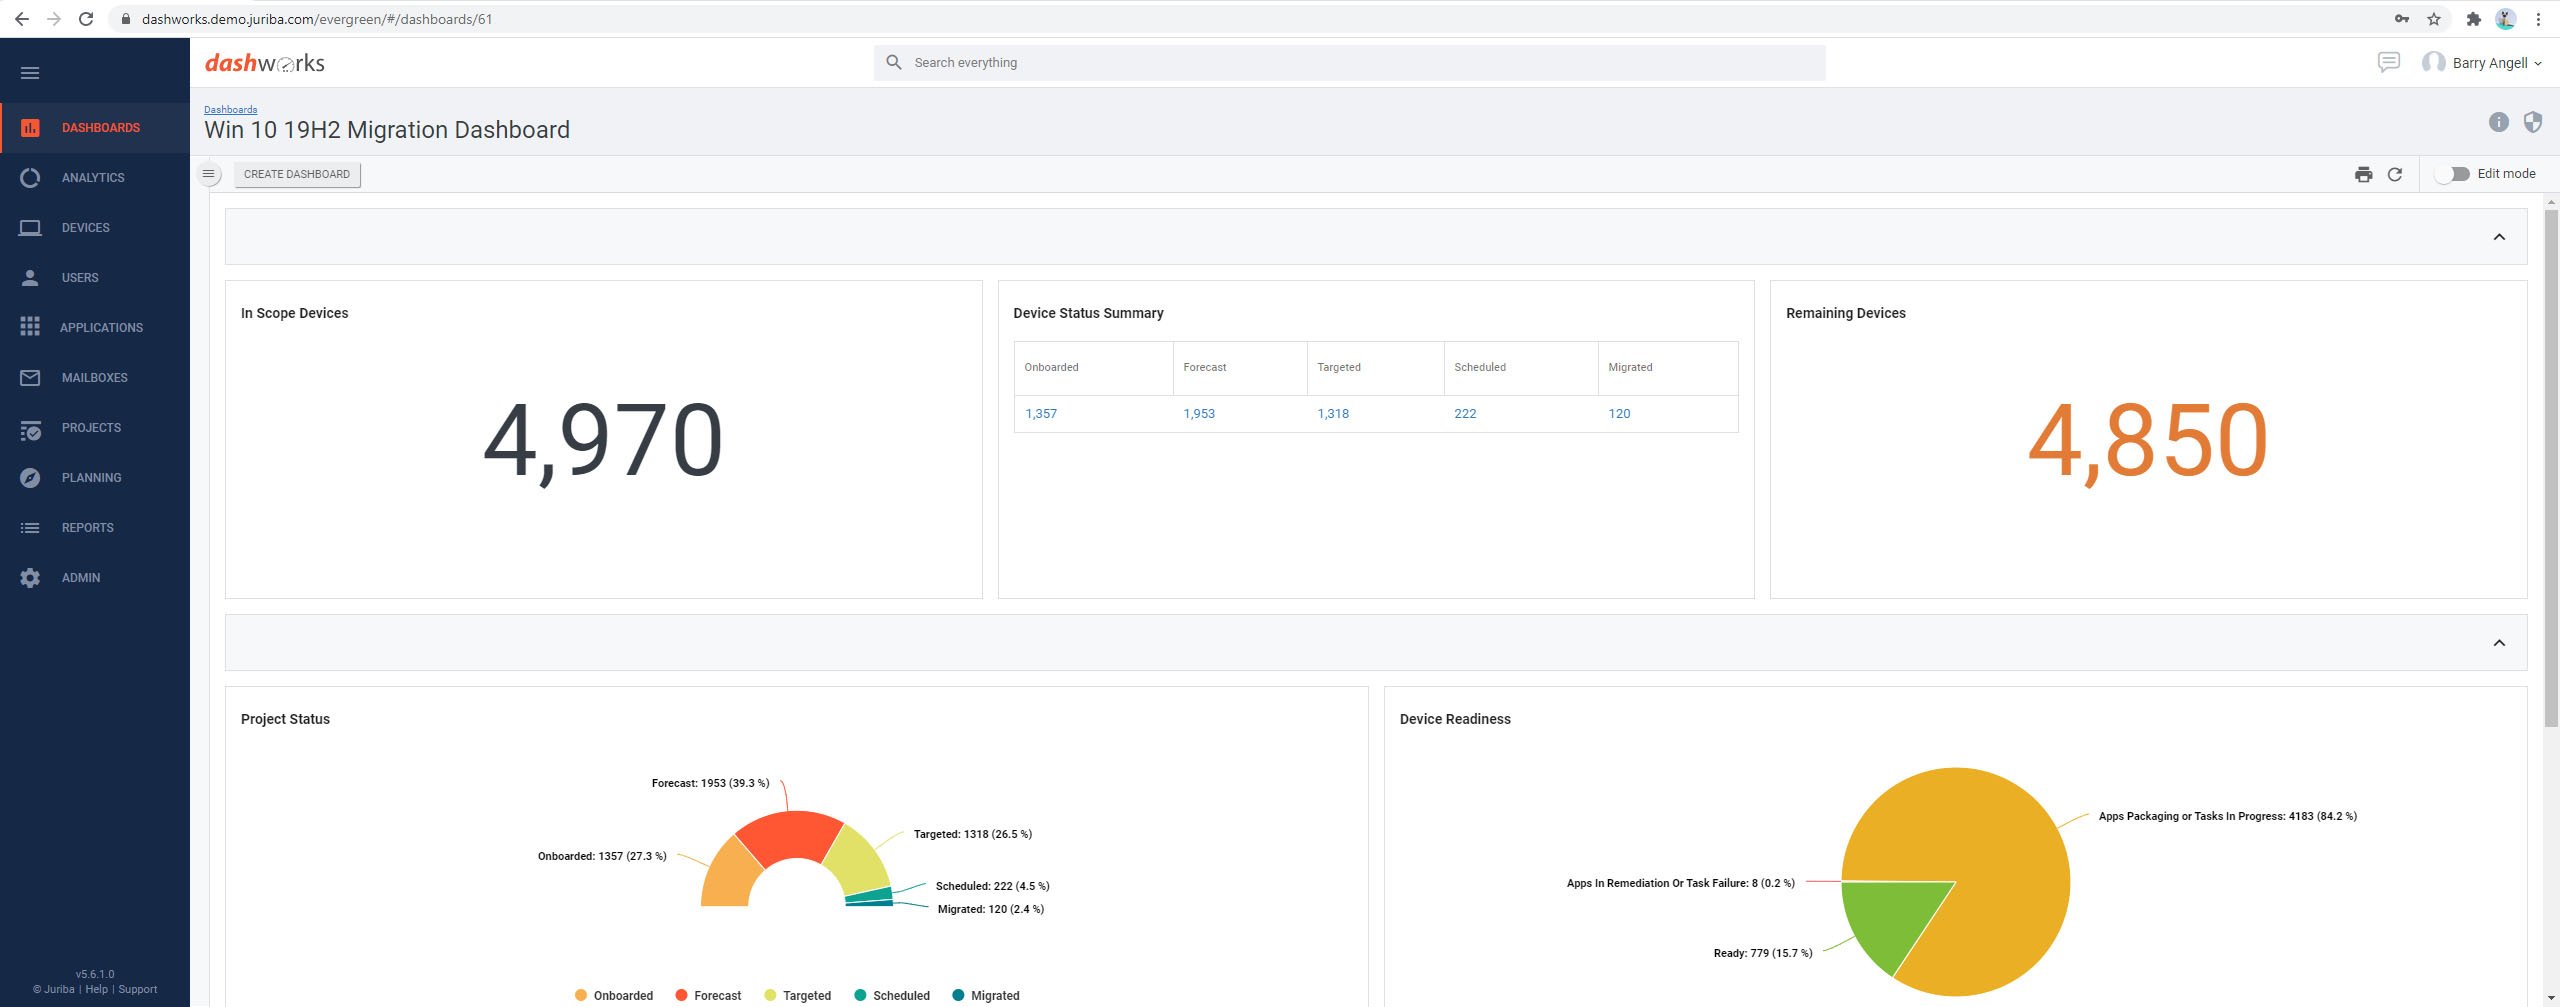This screenshot has height=1007, width=2560.
Task: Print the dashboard with printer icon
Action: [2363, 174]
